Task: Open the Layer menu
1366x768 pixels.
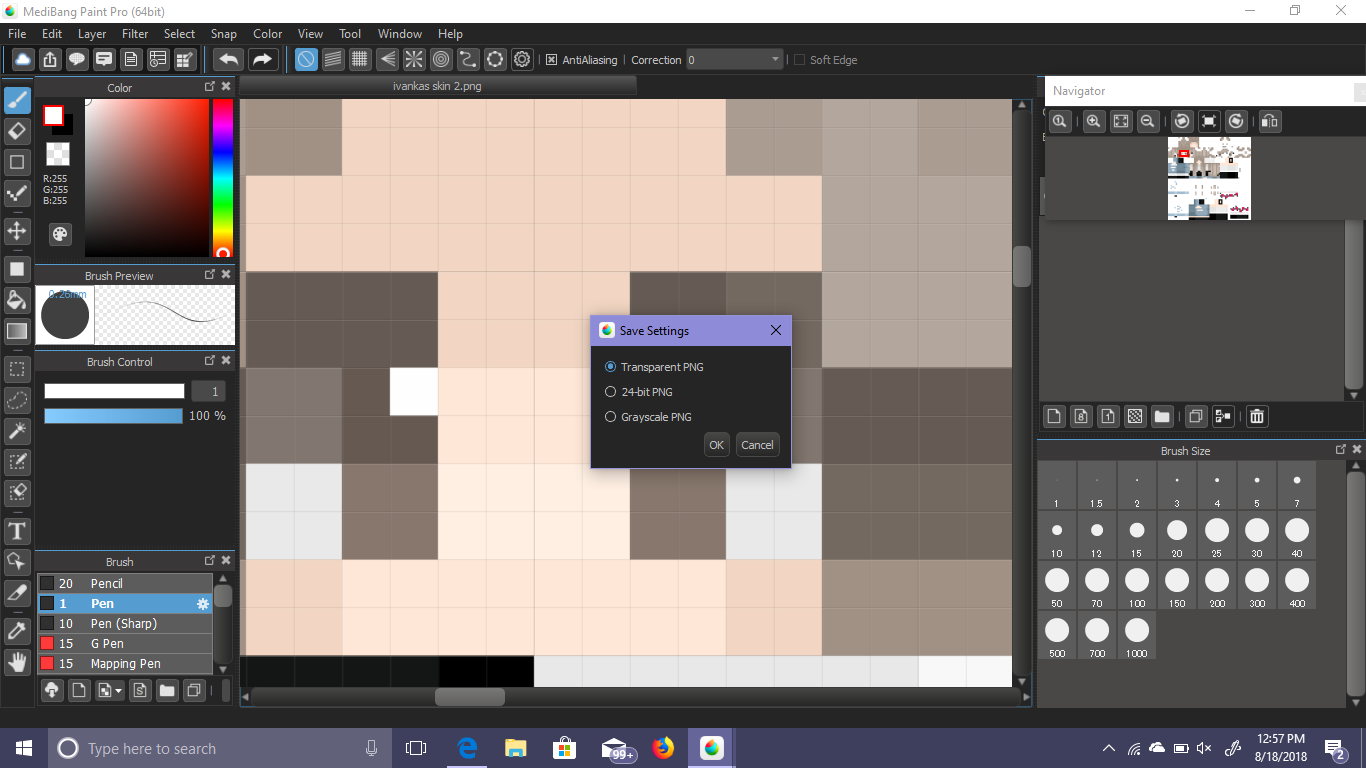Action: pos(92,34)
